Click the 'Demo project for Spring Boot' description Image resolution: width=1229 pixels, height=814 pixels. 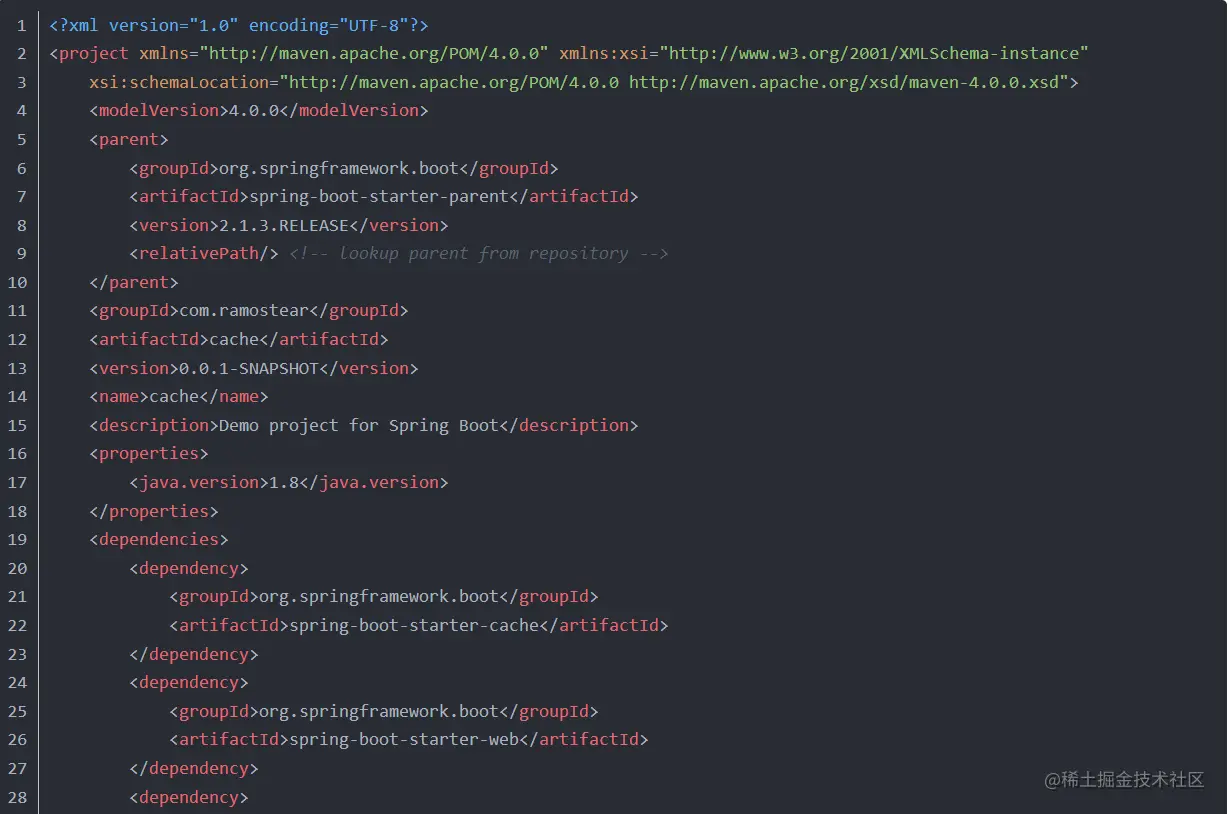[358, 425]
